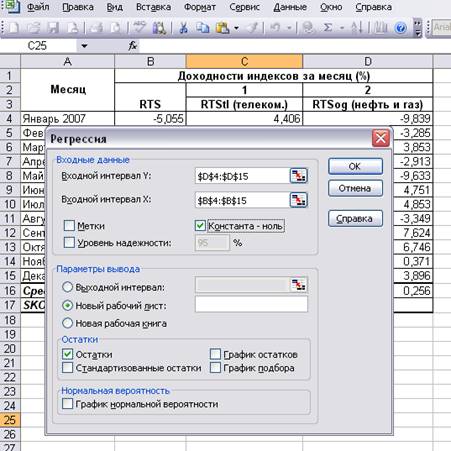Viewport: 451px width, 451px height.
Task: Click the Cut scissors icon
Action: pos(183,28)
